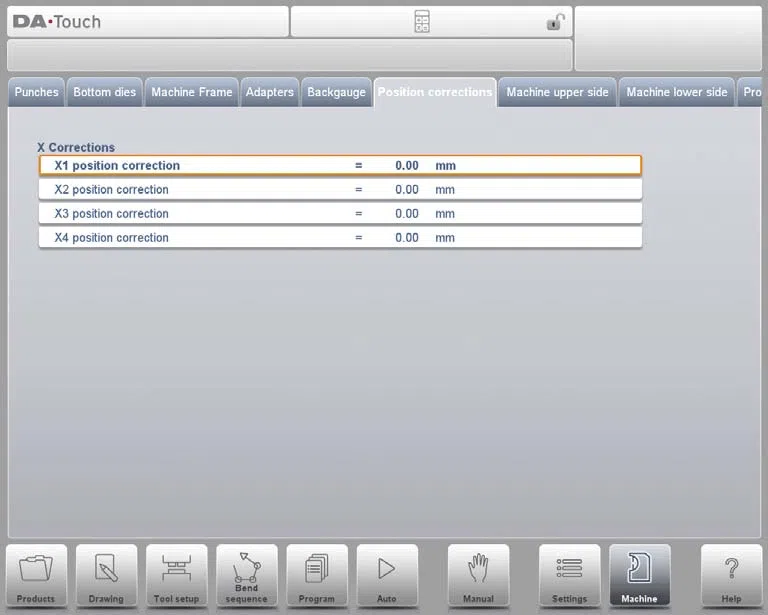Switch to Machine upper side tab
This screenshot has width=768, height=615.
557,92
